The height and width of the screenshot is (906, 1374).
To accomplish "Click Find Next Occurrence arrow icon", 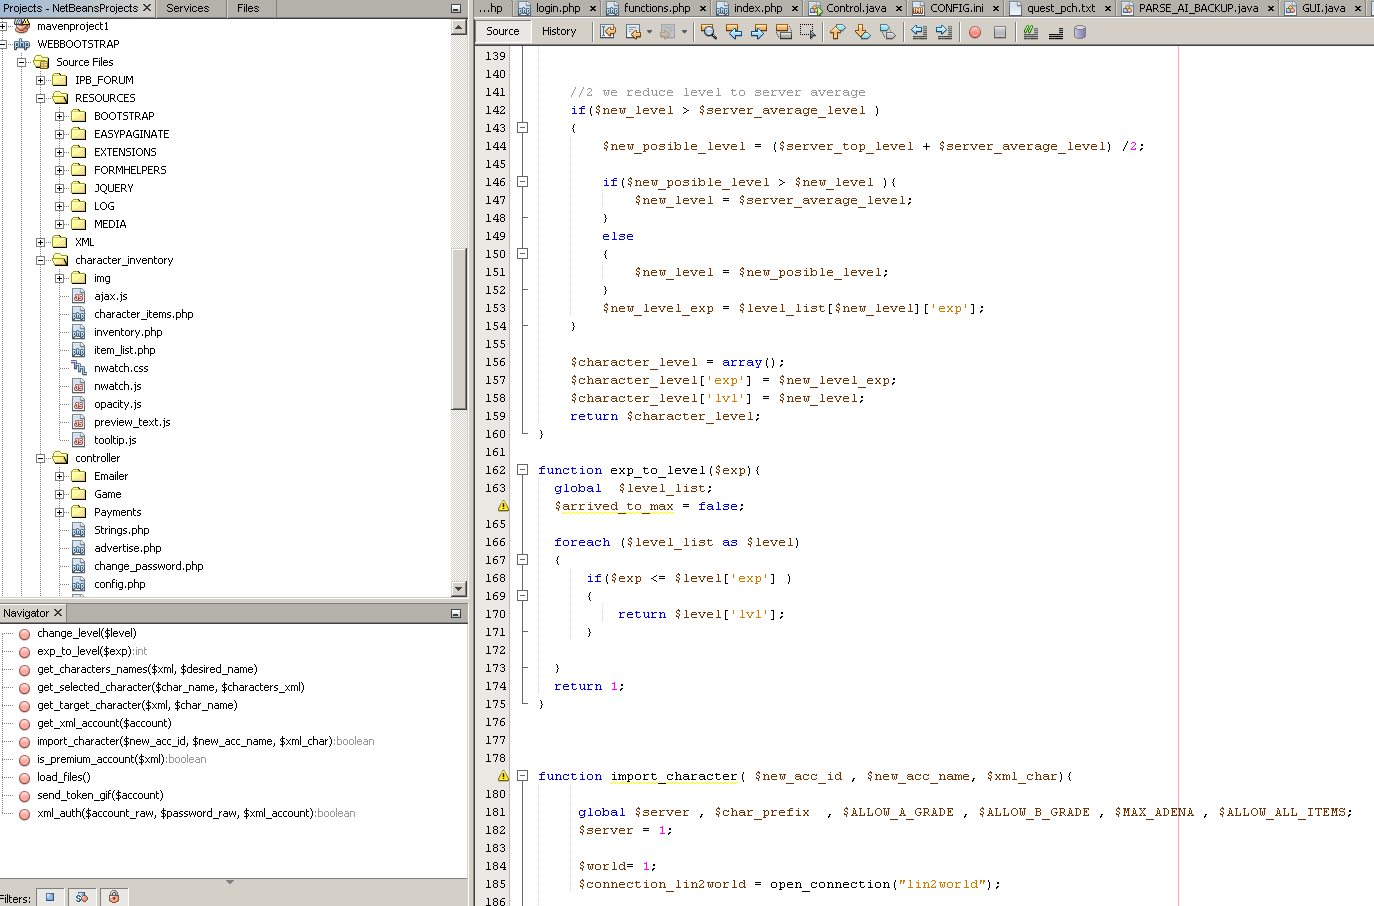I will (x=759, y=32).
